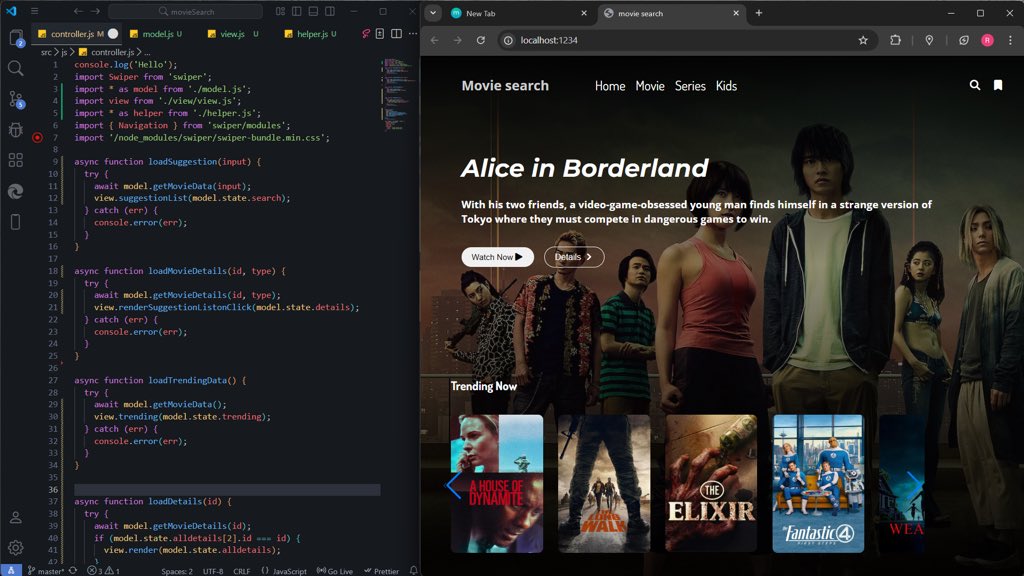Click UTF-8 encoding in status bar
Image resolution: width=1024 pixels, height=576 pixels.
(213, 571)
